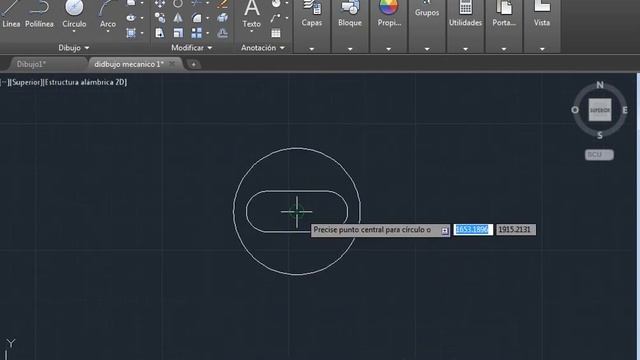Click the E compass letter on ViewCube
Image resolution: width=640 pixels, height=360 pixels.
[x=624, y=110]
